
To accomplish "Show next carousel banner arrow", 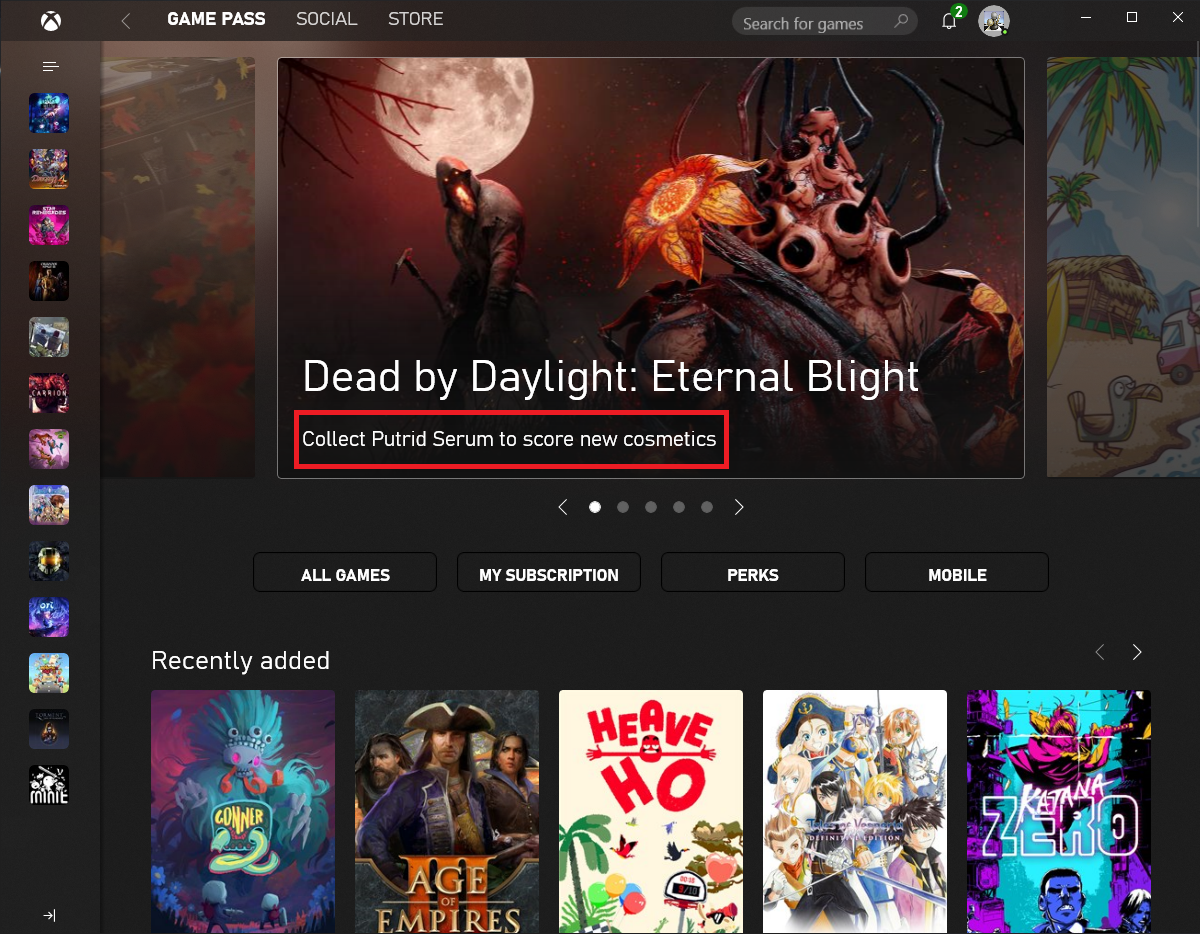I will [x=739, y=507].
